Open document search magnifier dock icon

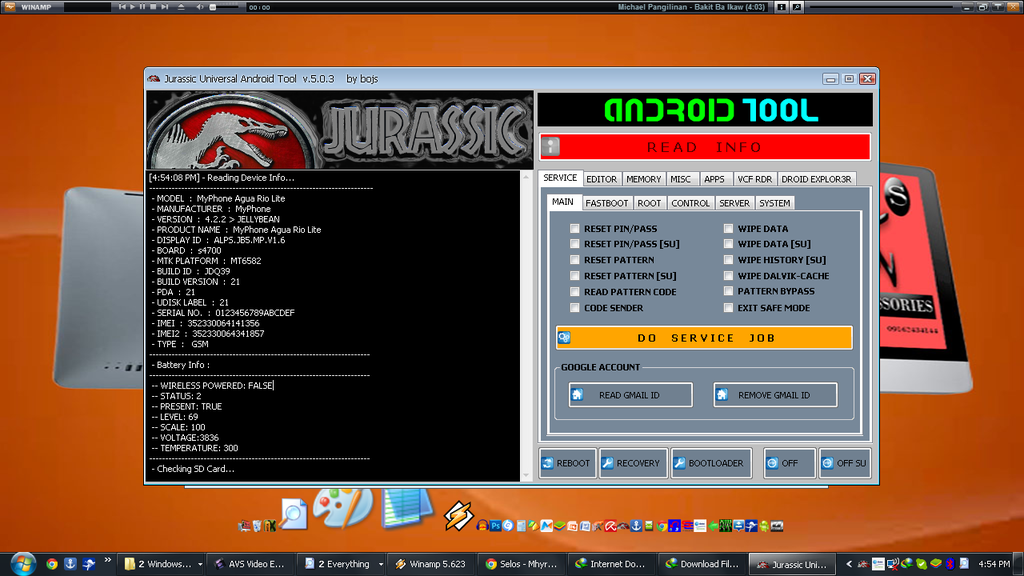tap(293, 513)
